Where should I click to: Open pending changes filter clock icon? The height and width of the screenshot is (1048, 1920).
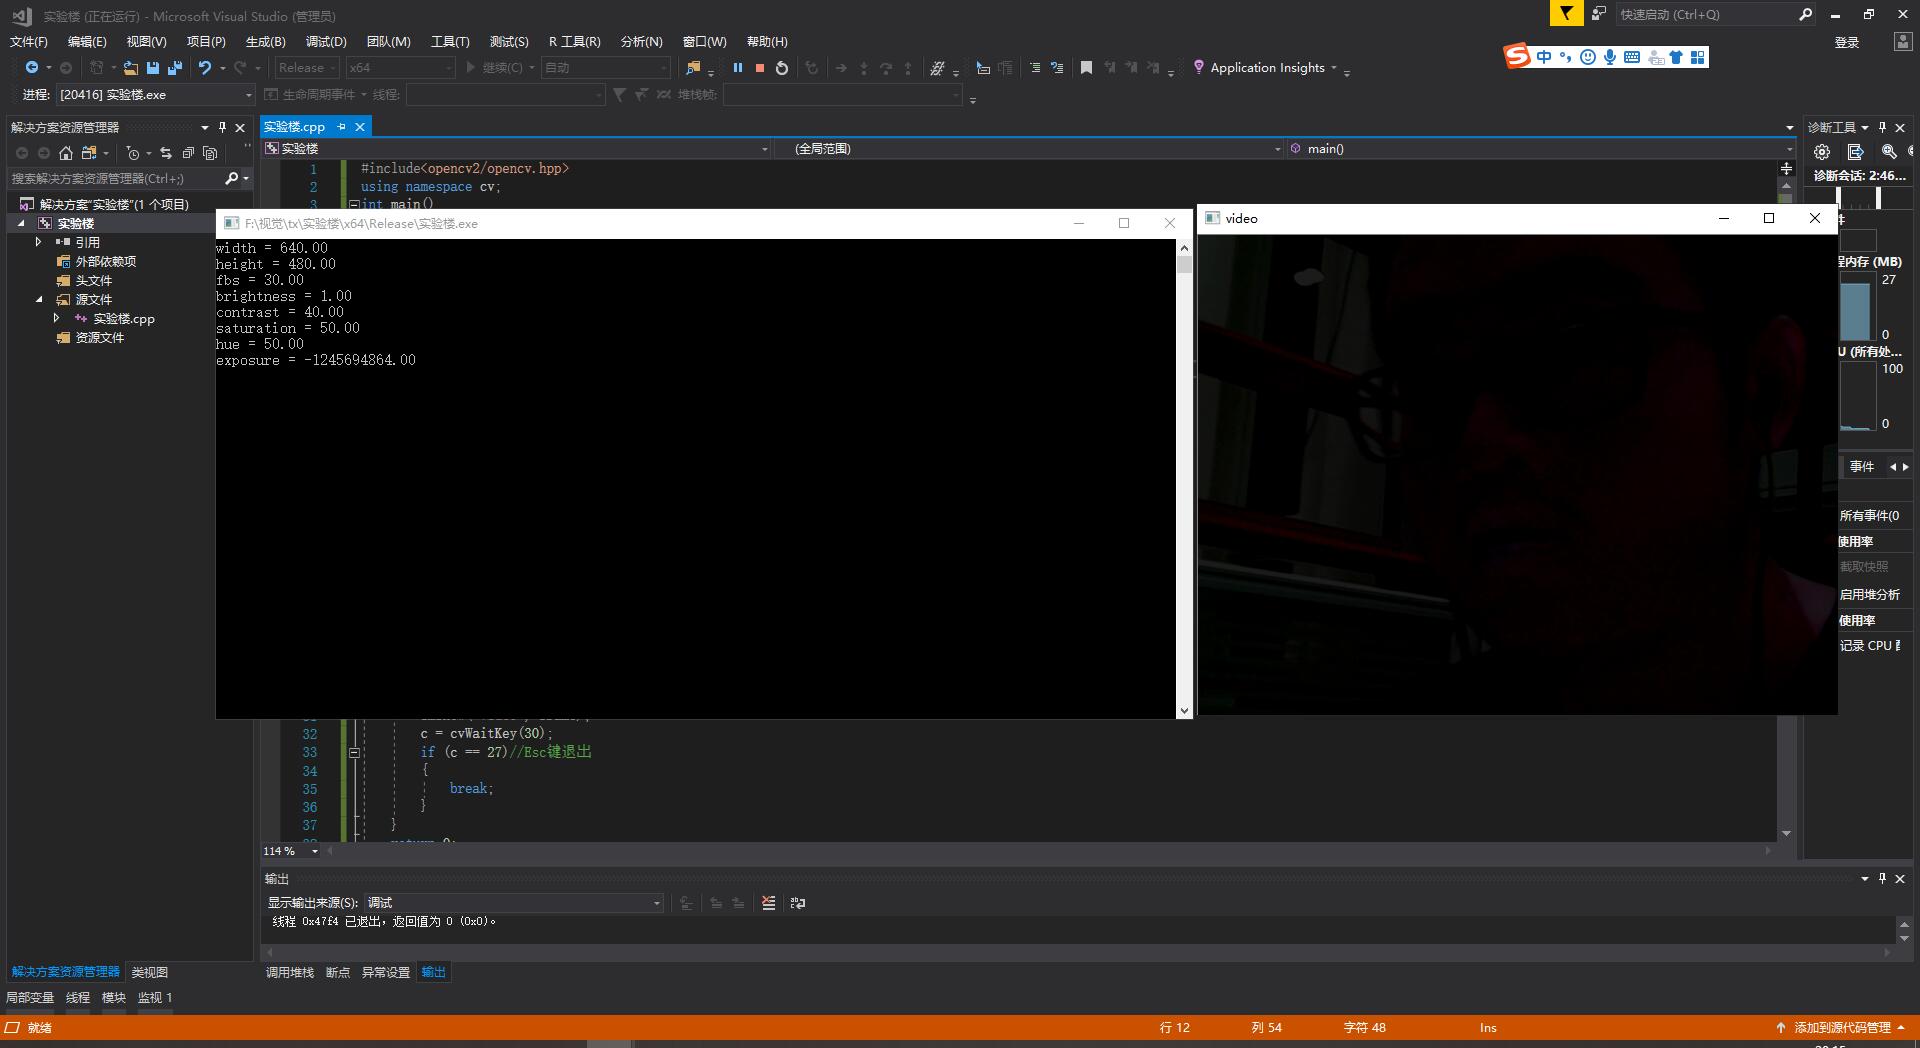133,153
